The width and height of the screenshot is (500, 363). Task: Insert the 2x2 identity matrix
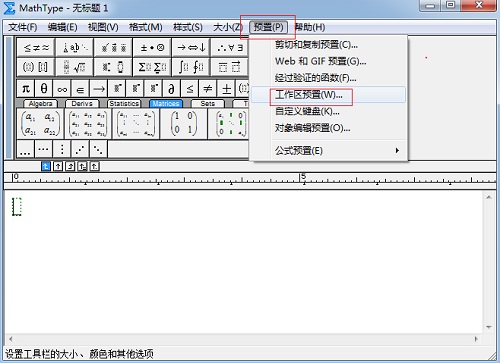pyautogui.click(x=184, y=124)
